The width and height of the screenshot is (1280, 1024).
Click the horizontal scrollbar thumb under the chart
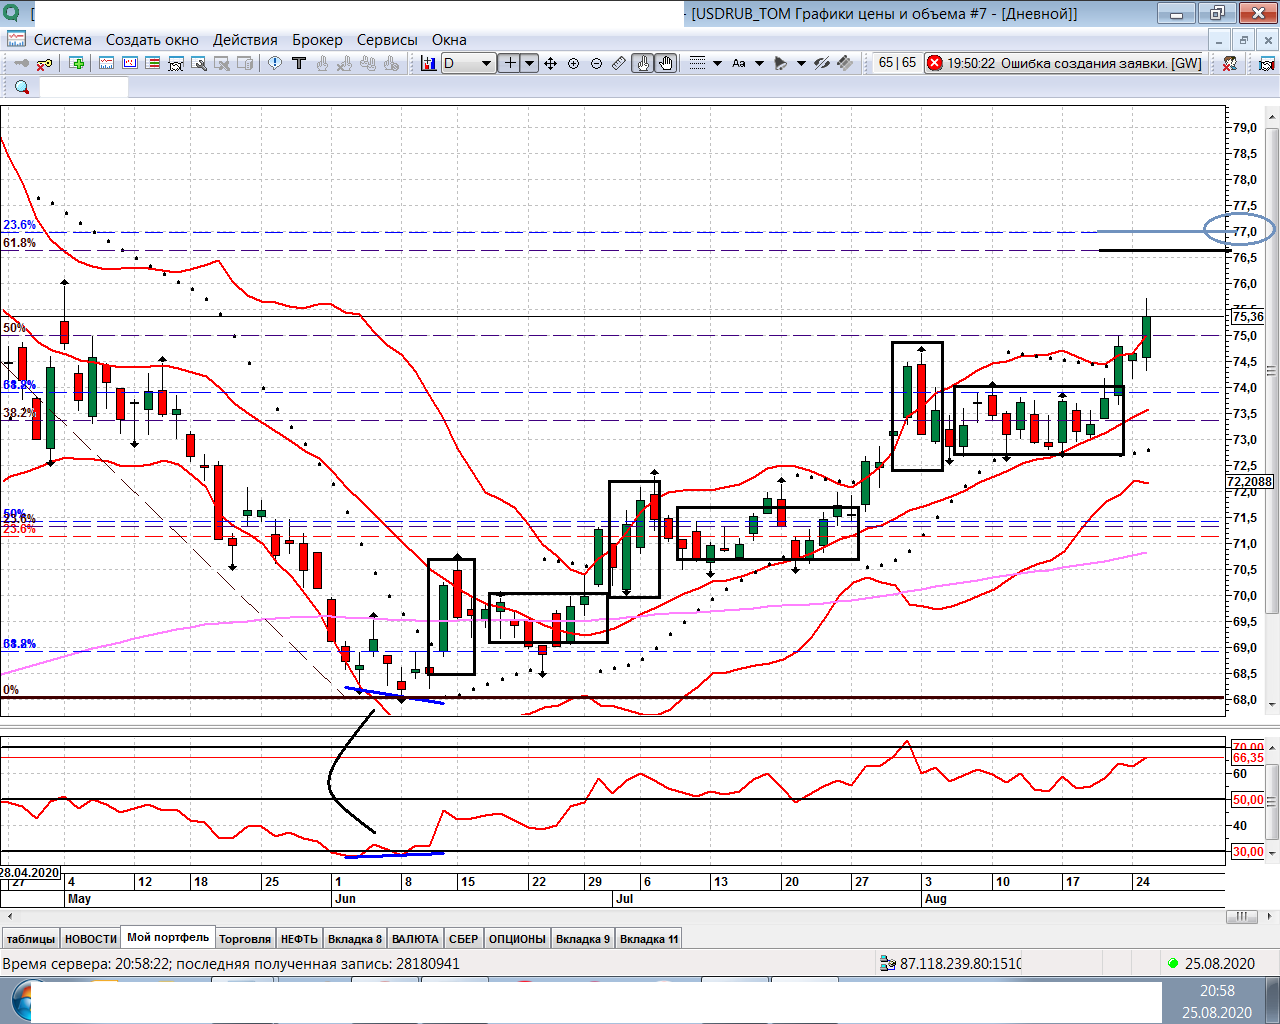(1241, 916)
